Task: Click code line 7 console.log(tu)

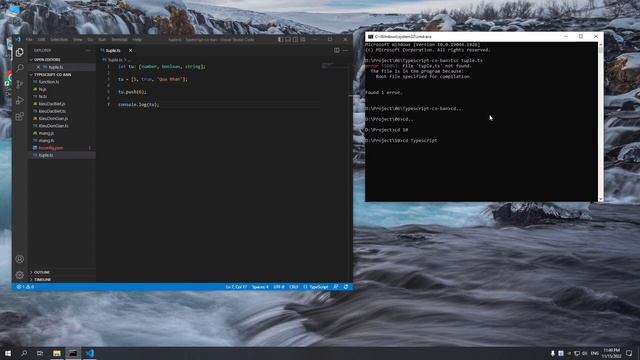Action: coord(139,104)
